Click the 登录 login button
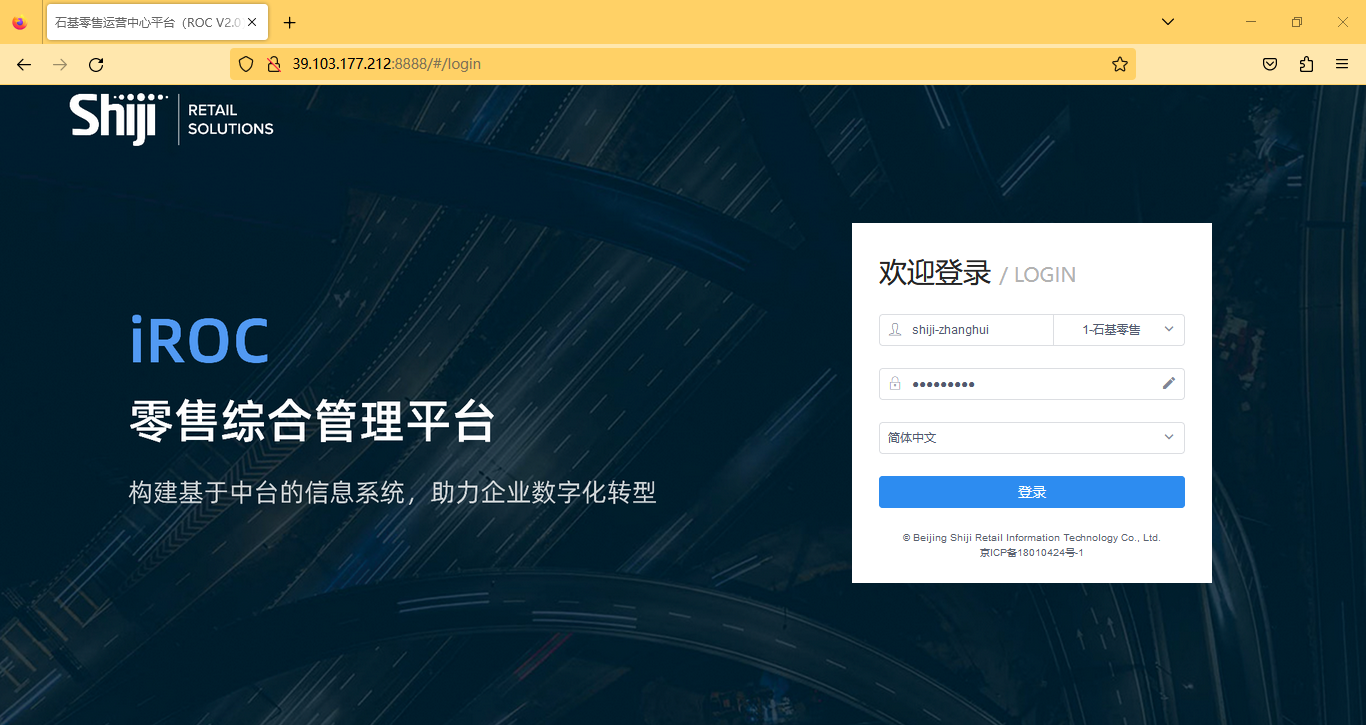 pos(1032,492)
